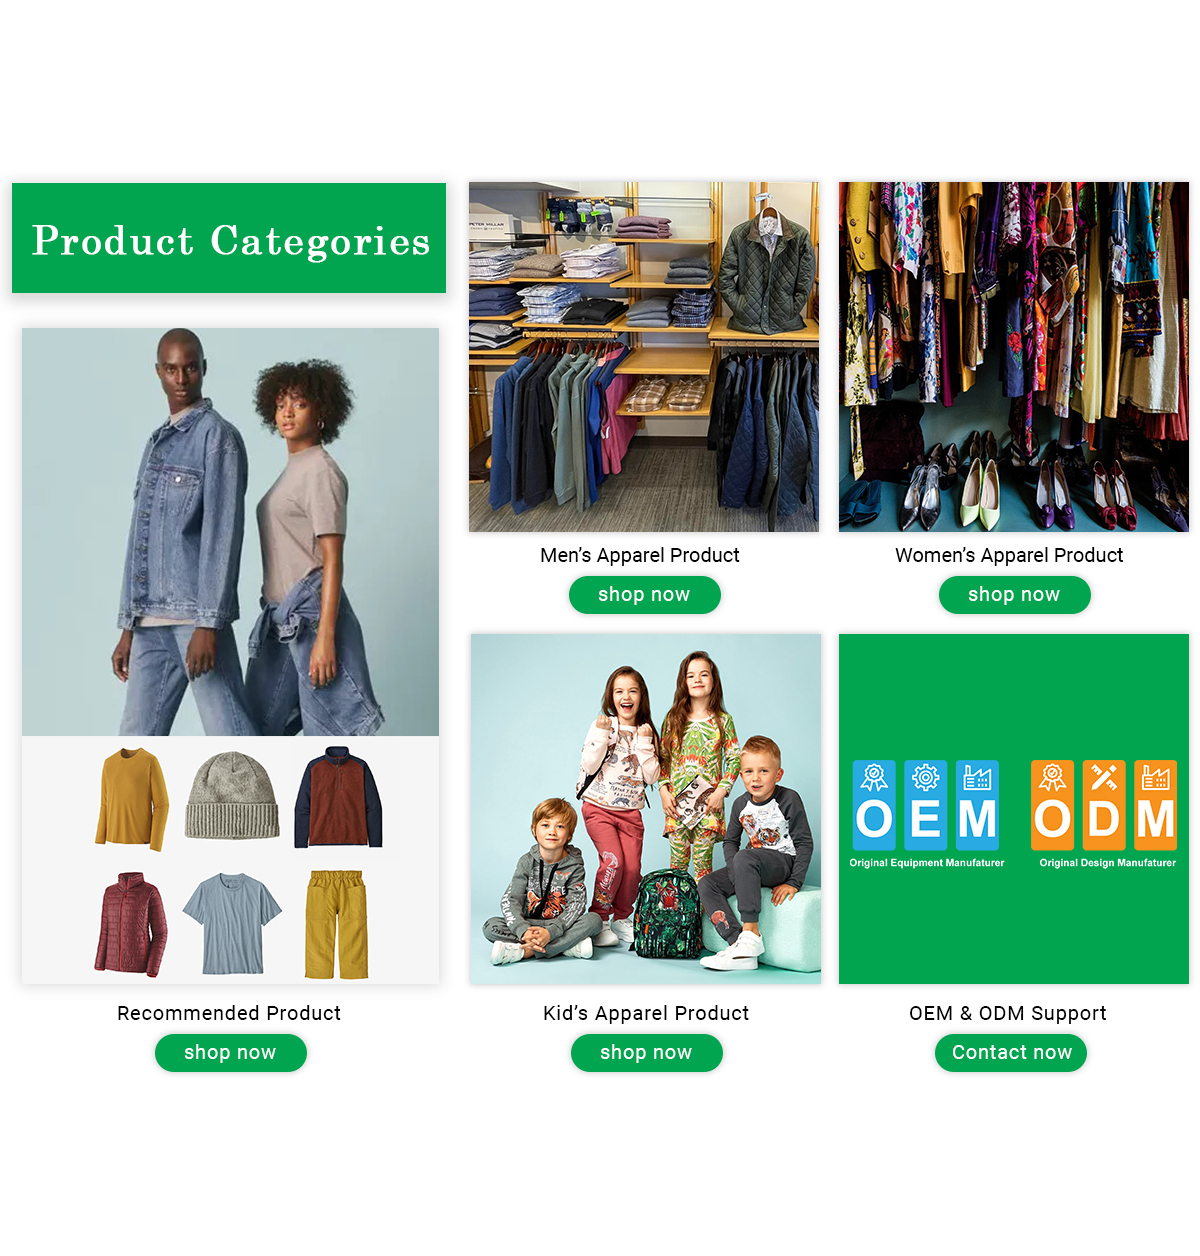The width and height of the screenshot is (1200, 1256).
Task: Open the Men's Apparel store shelf image
Action: pos(644,357)
